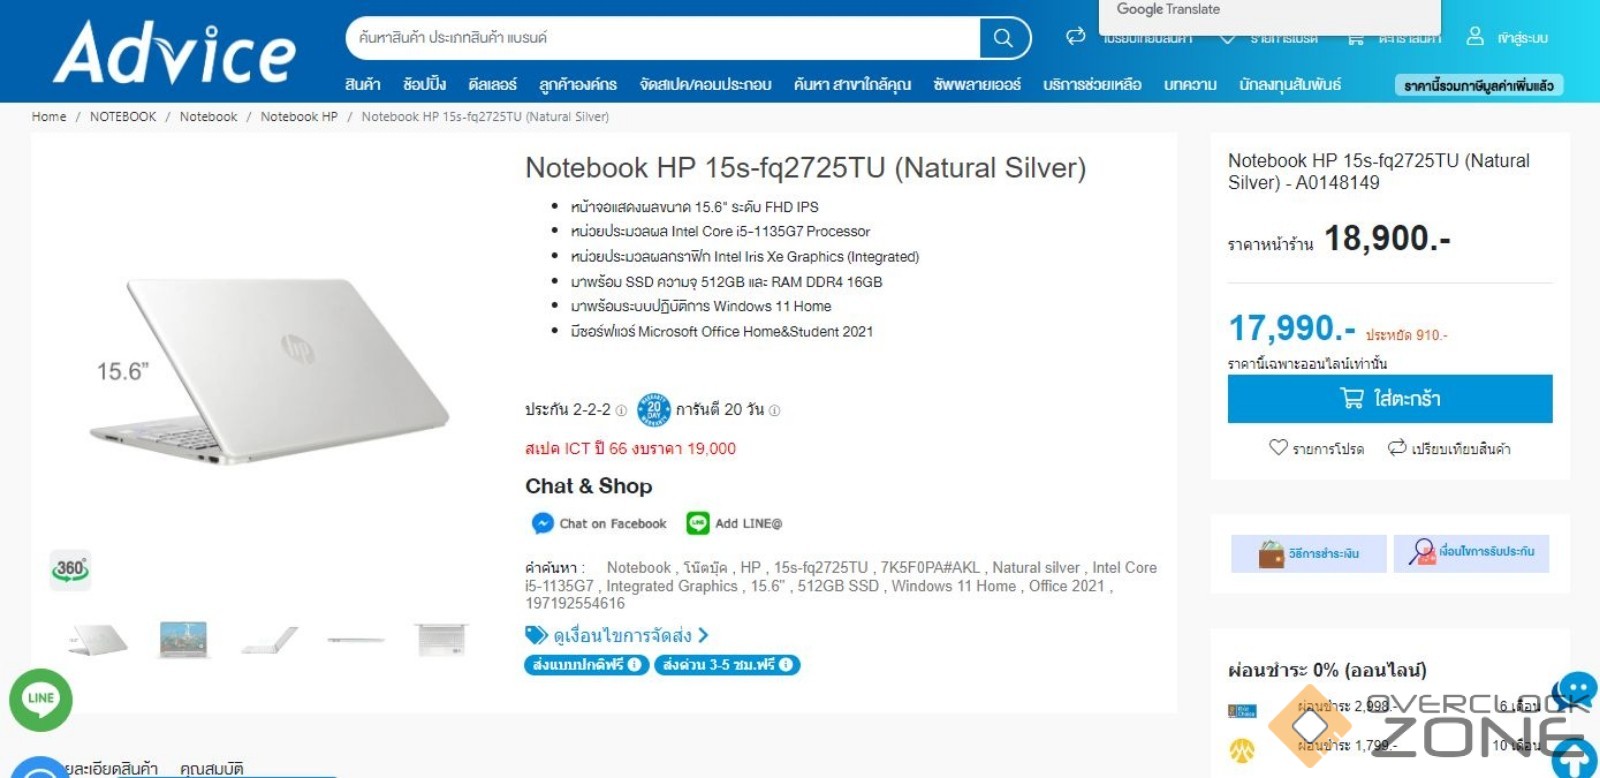Click the scroll-to-top arrow button
The width and height of the screenshot is (1600, 778).
click(x=1574, y=760)
